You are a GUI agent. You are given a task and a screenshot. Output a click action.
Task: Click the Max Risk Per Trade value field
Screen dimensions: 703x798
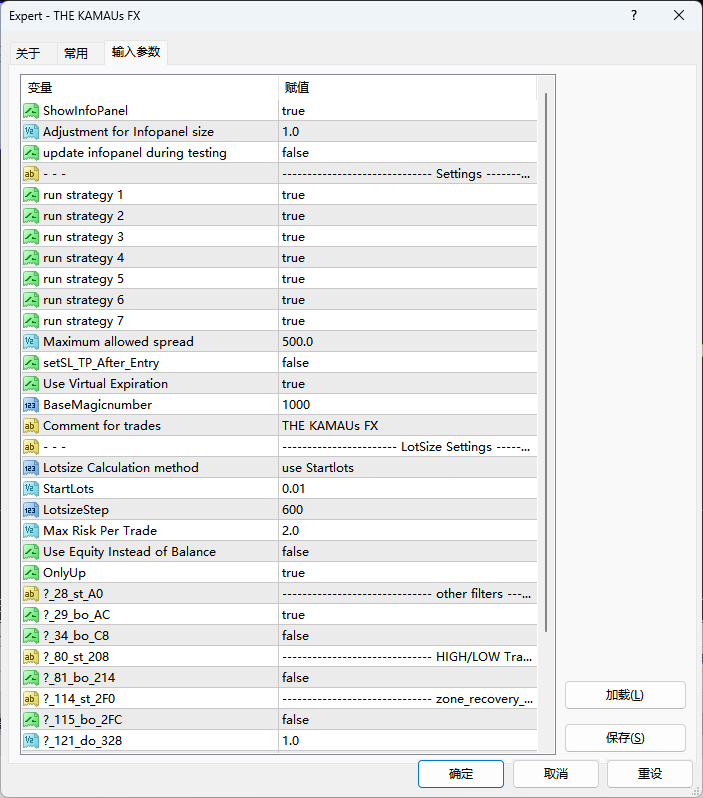pos(407,531)
